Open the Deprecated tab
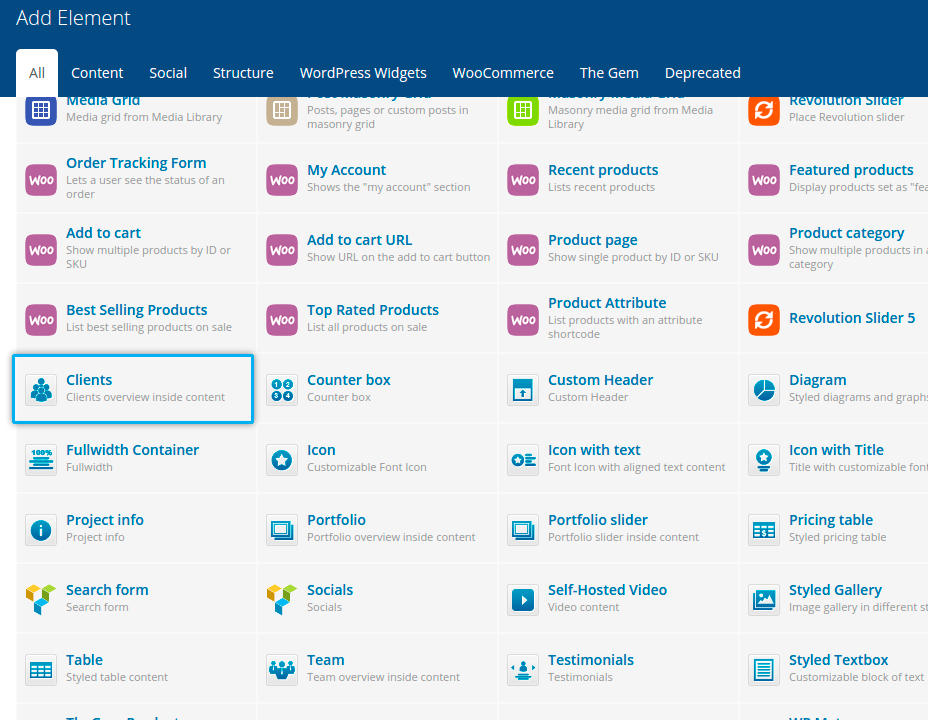 tap(702, 73)
